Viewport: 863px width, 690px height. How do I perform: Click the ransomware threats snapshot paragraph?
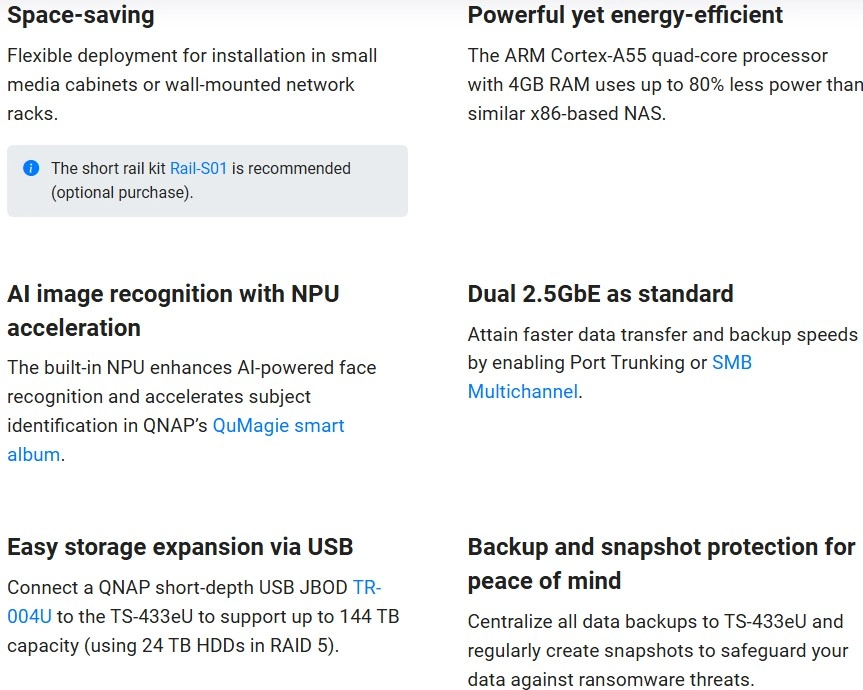pos(658,650)
